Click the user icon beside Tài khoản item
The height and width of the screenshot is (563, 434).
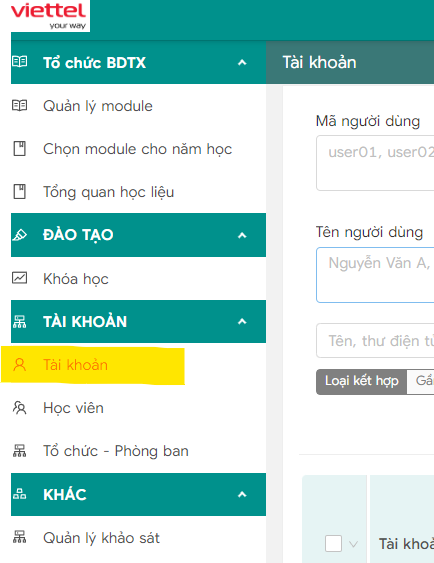(x=19, y=364)
